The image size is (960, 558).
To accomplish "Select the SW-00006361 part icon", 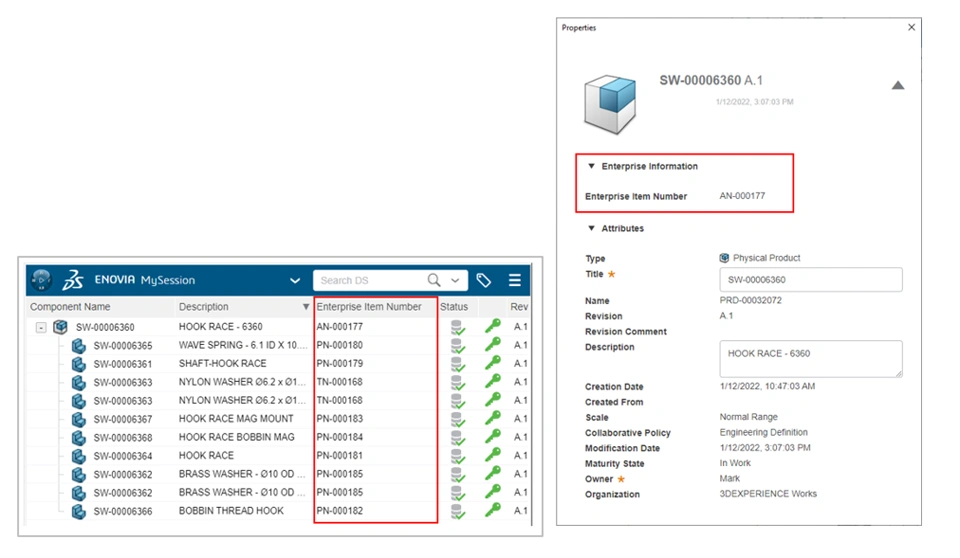I will pos(78,364).
